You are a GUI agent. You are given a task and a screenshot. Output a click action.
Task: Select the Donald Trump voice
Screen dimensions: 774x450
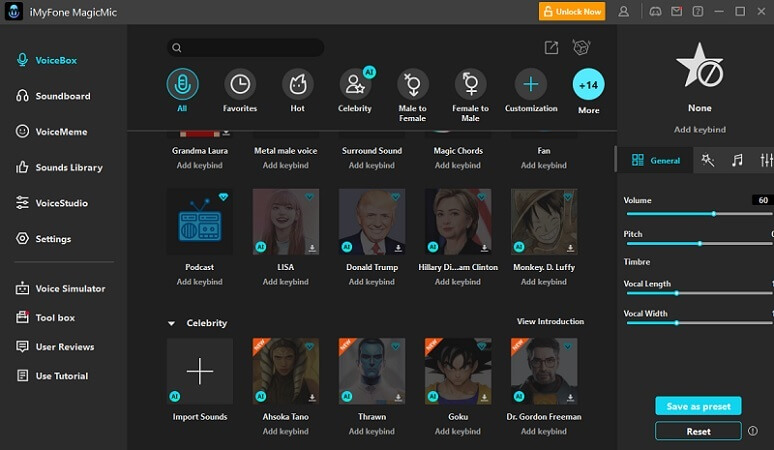[372, 222]
